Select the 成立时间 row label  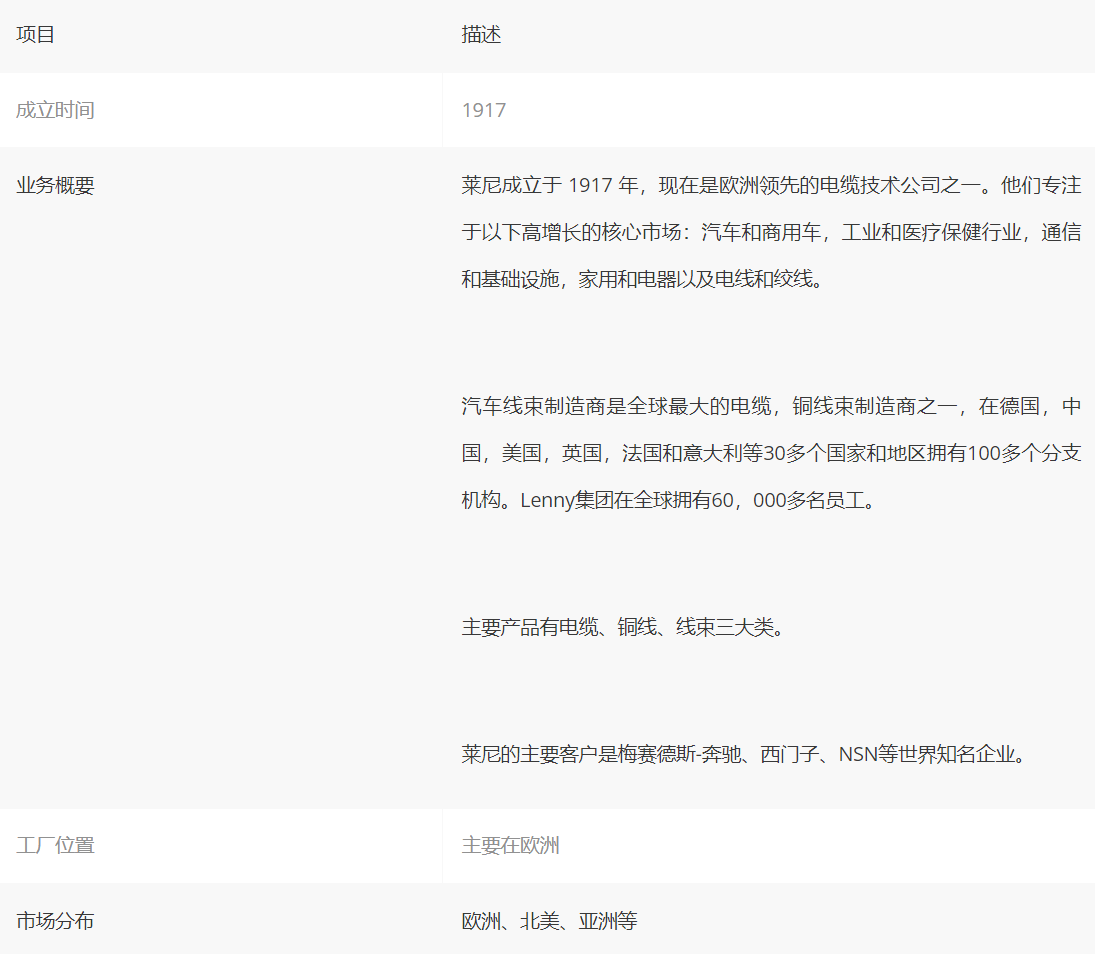[55, 110]
